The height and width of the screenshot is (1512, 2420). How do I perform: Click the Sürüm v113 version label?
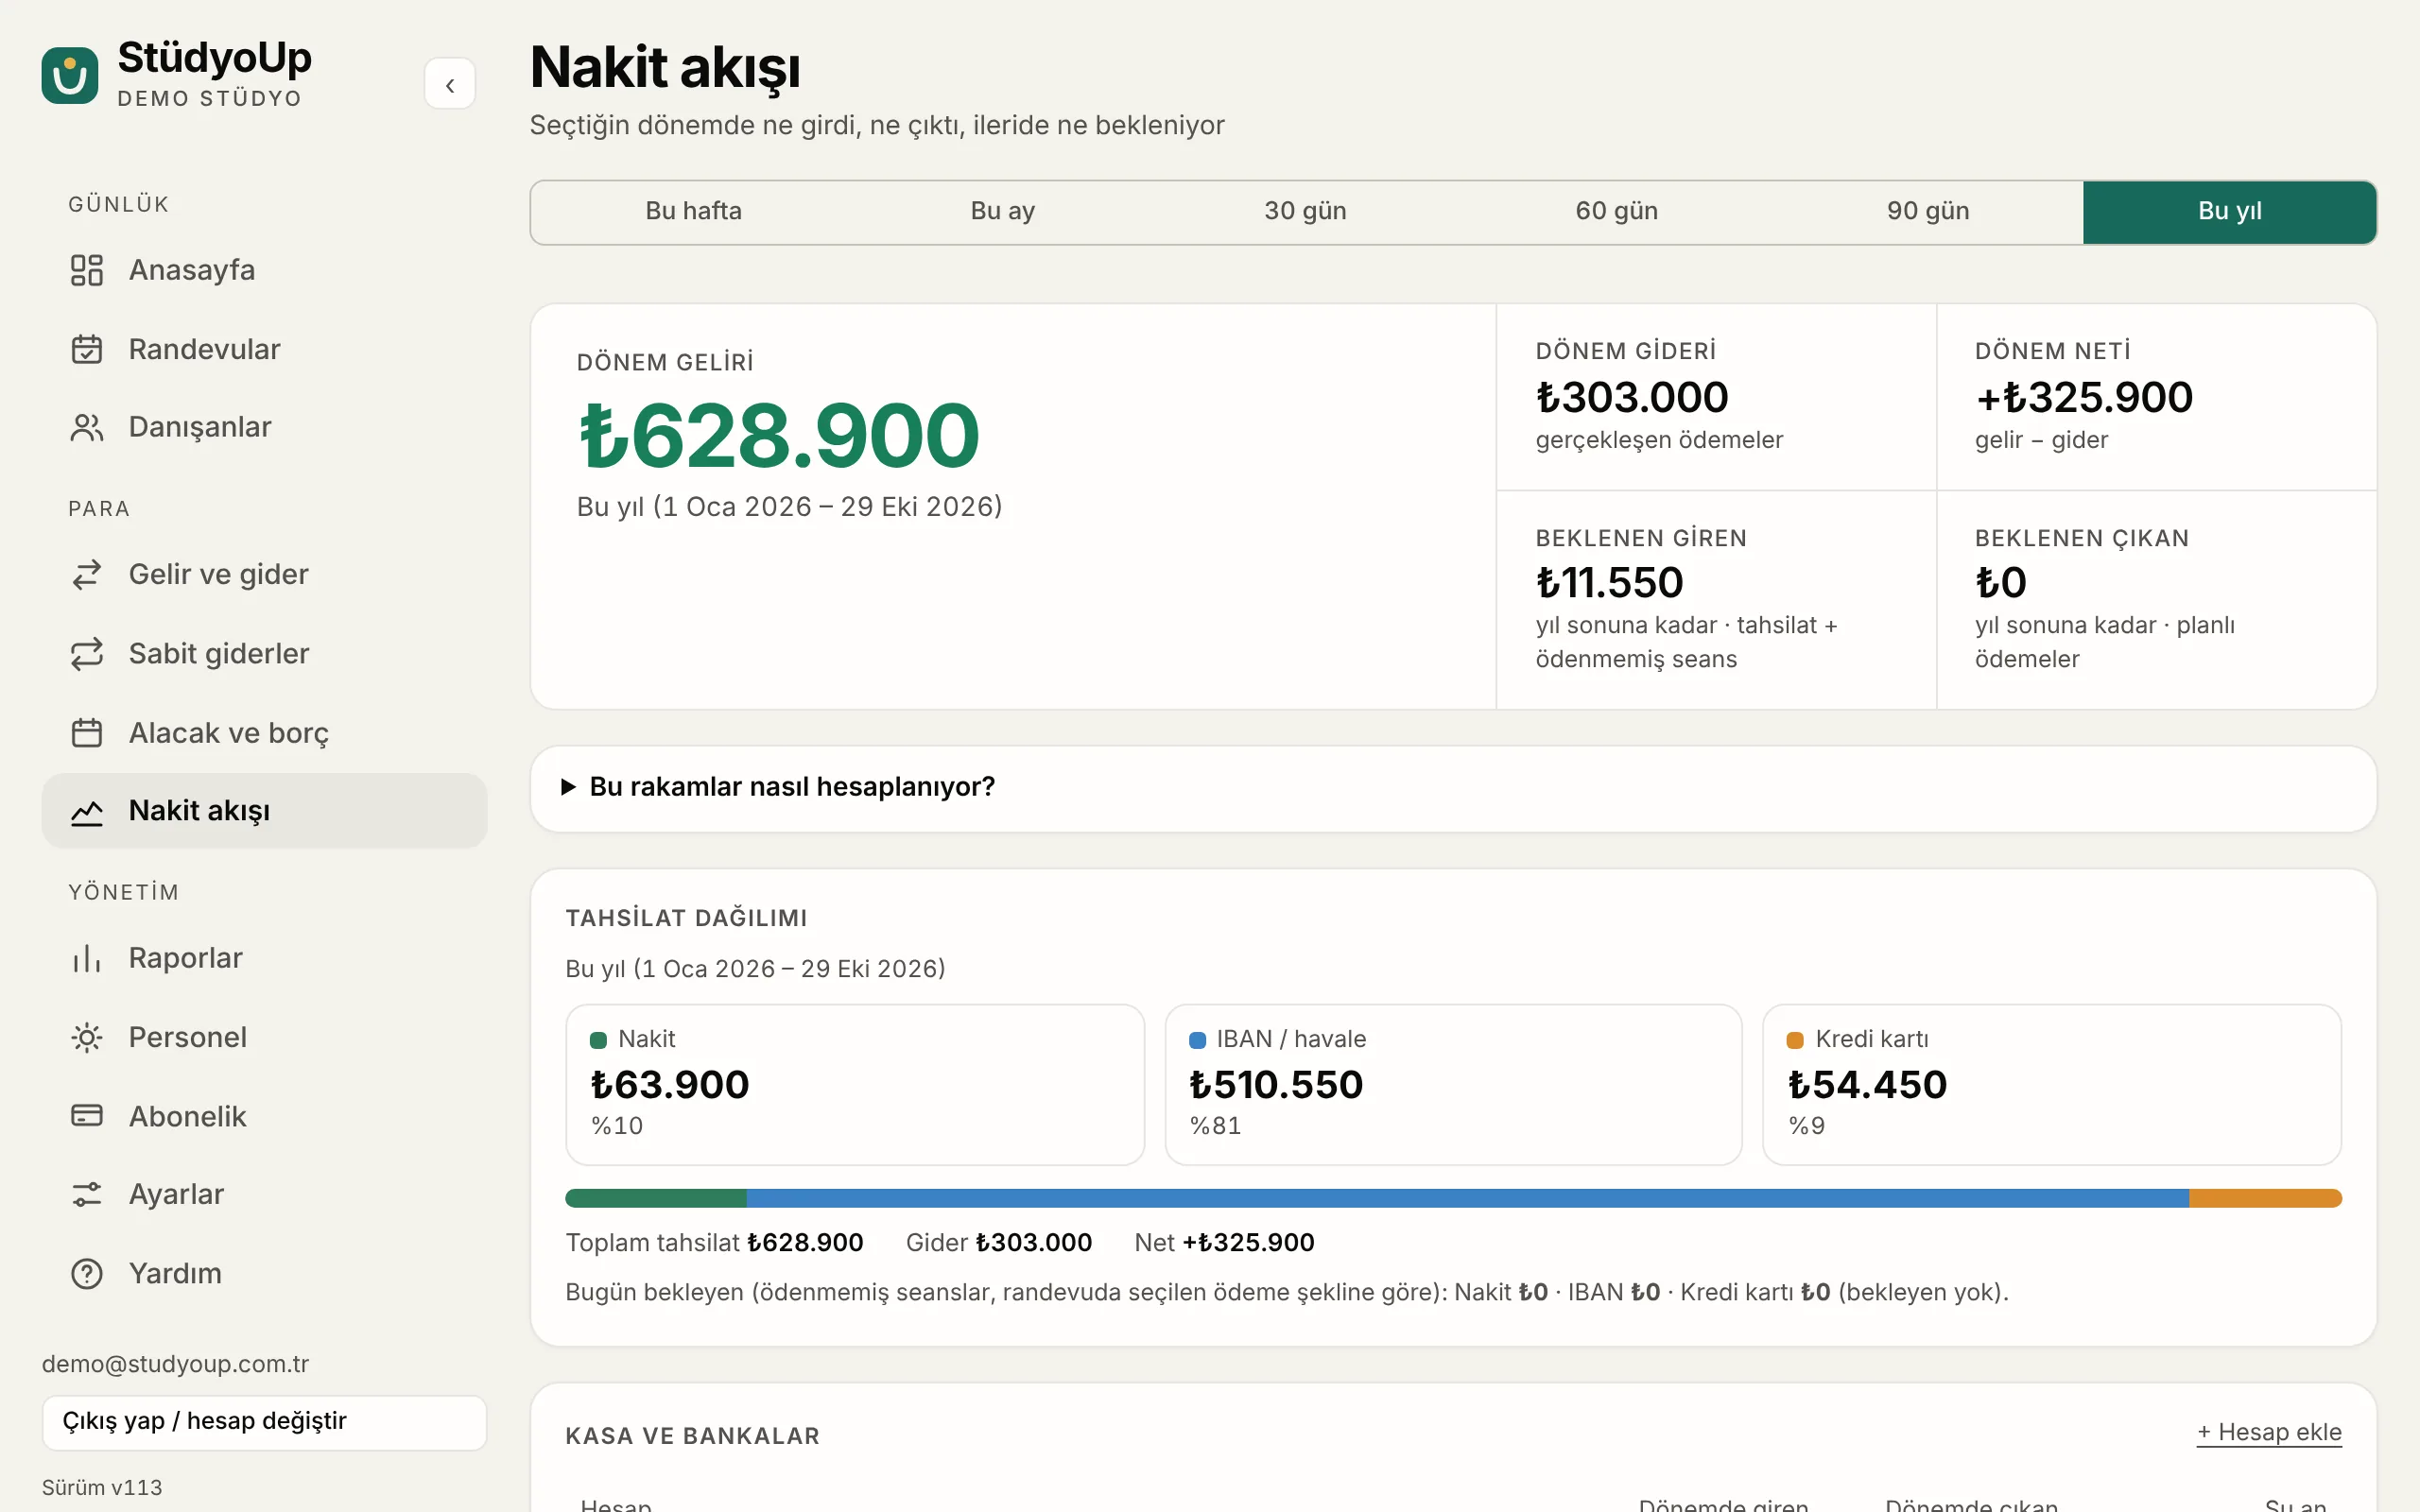coord(102,1488)
